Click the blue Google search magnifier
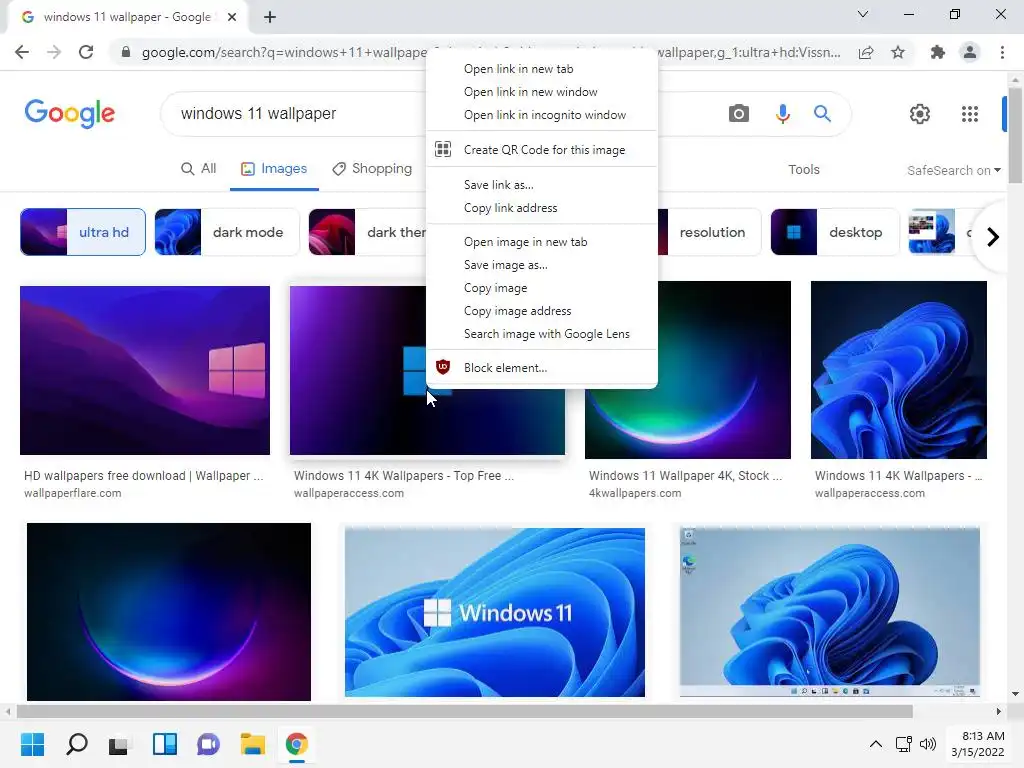Screen dimensions: 1024x768 [x=822, y=114]
